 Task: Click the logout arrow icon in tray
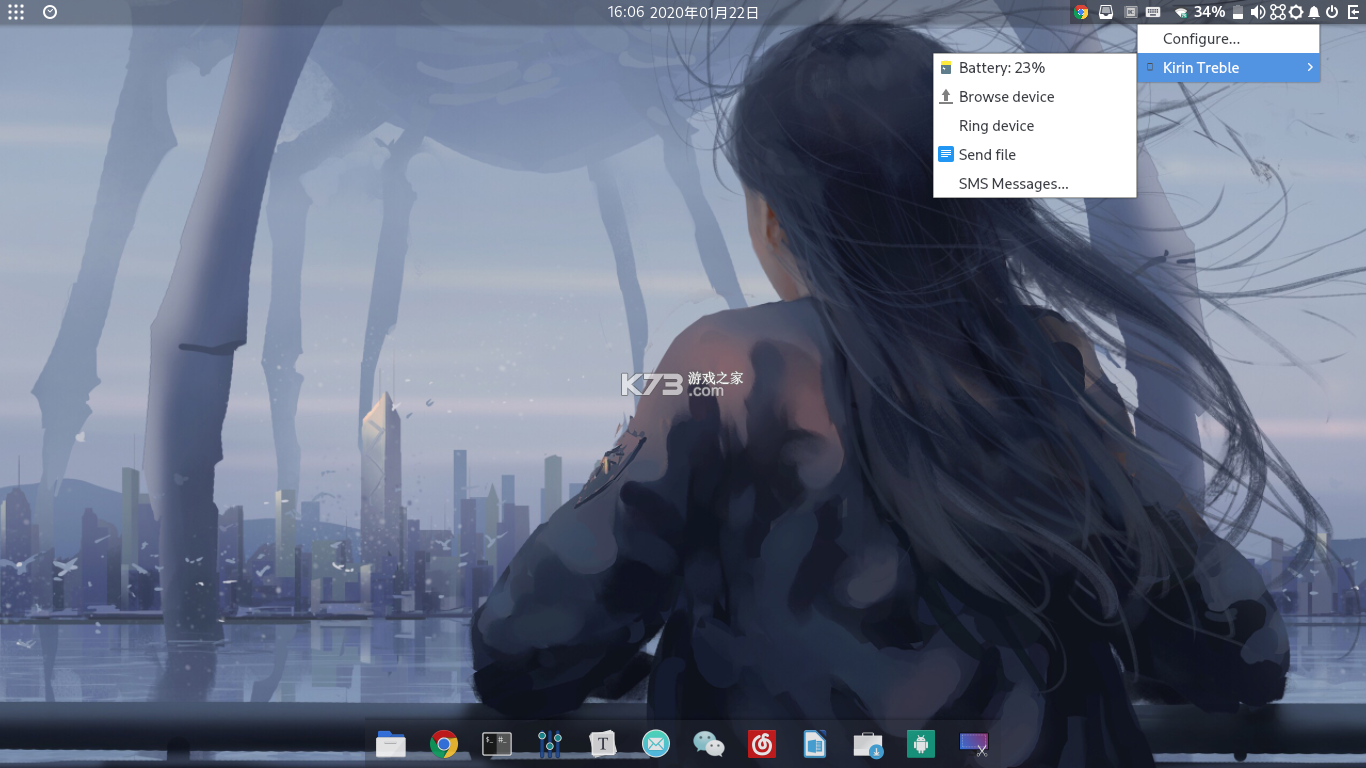[x=1352, y=12]
